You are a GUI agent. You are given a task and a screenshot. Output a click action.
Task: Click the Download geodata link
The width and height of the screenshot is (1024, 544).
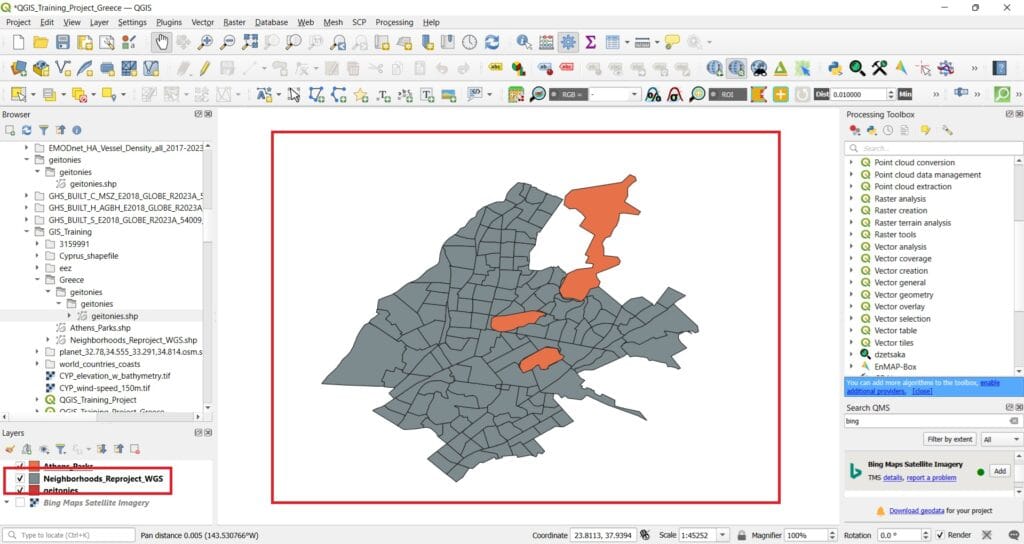click(916, 511)
